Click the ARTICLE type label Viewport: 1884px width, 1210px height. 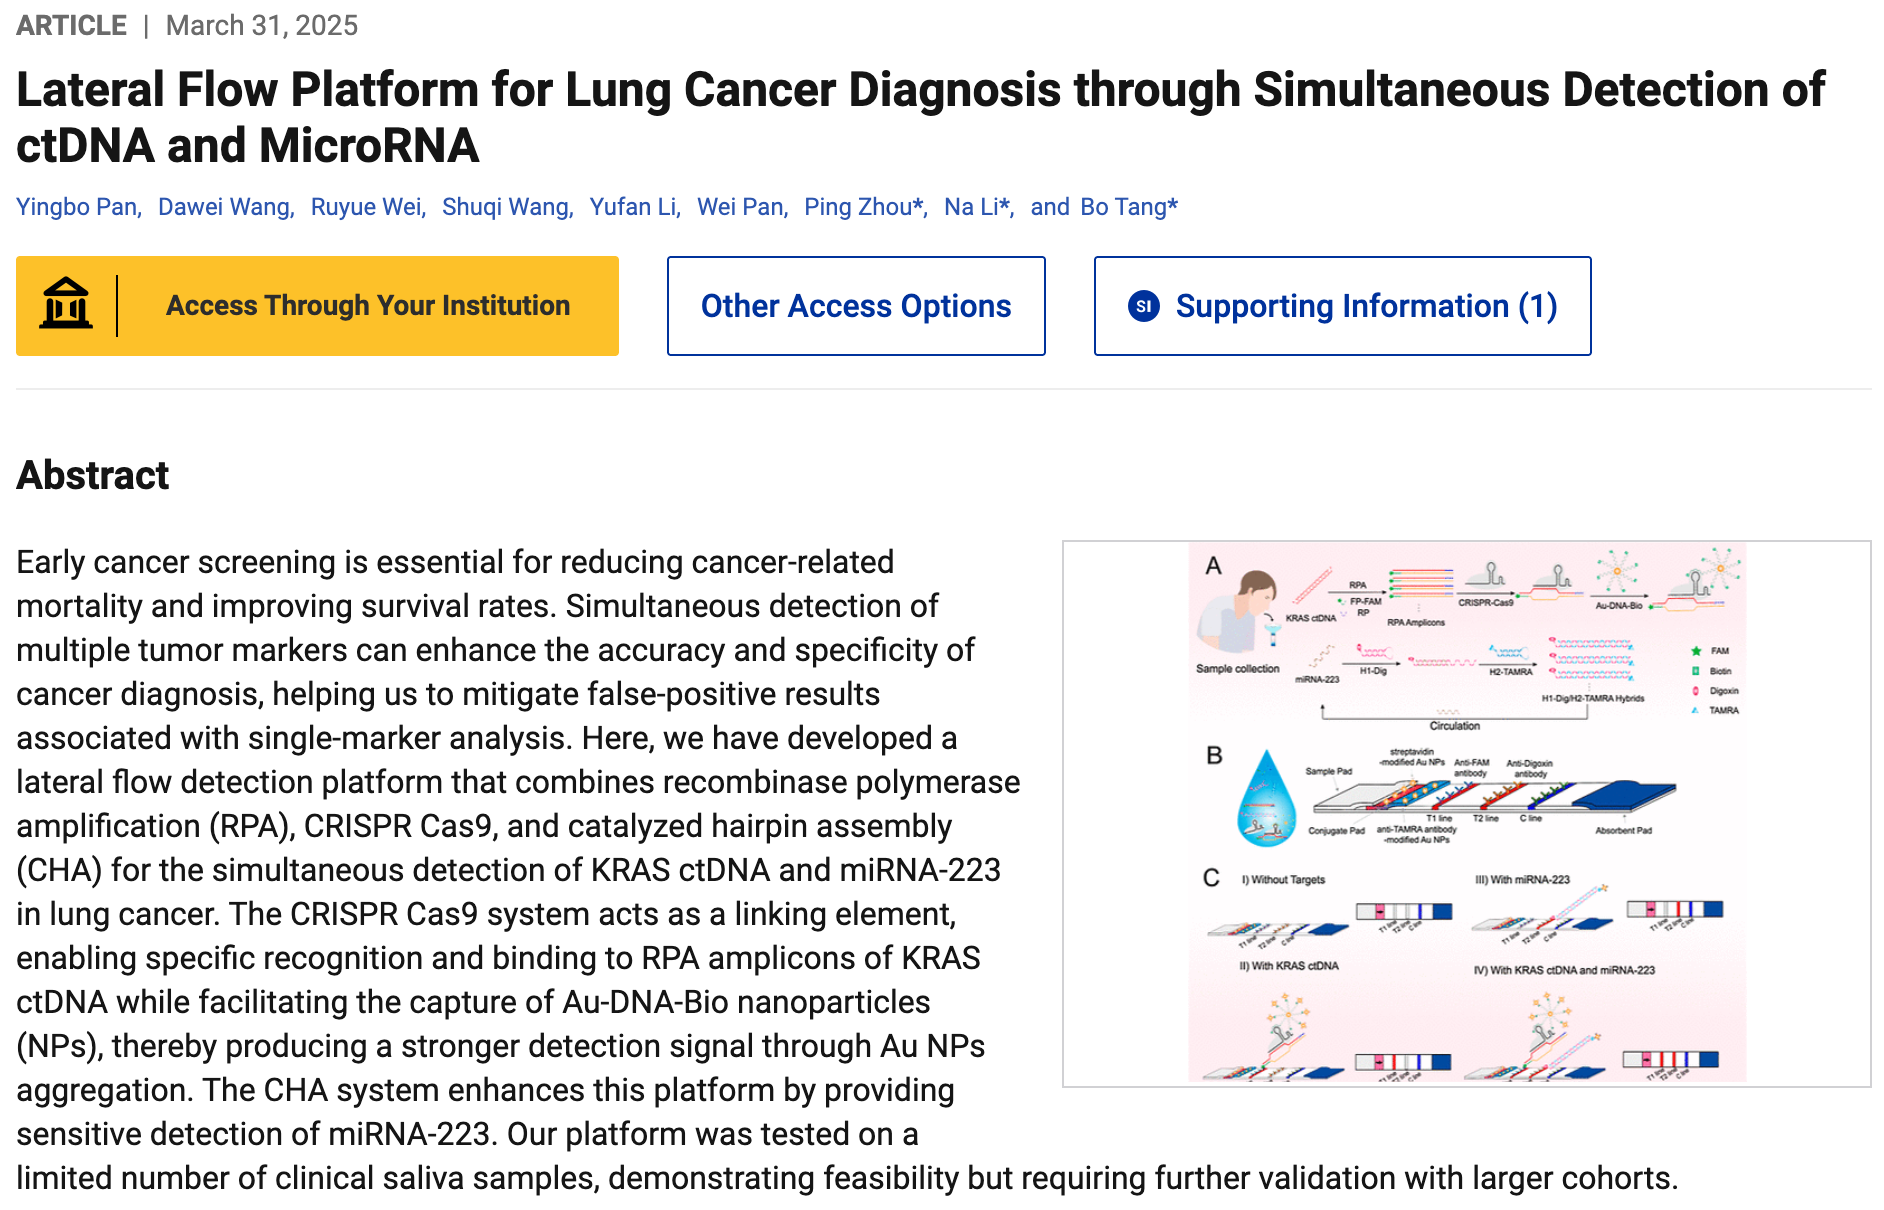click(x=71, y=26)
